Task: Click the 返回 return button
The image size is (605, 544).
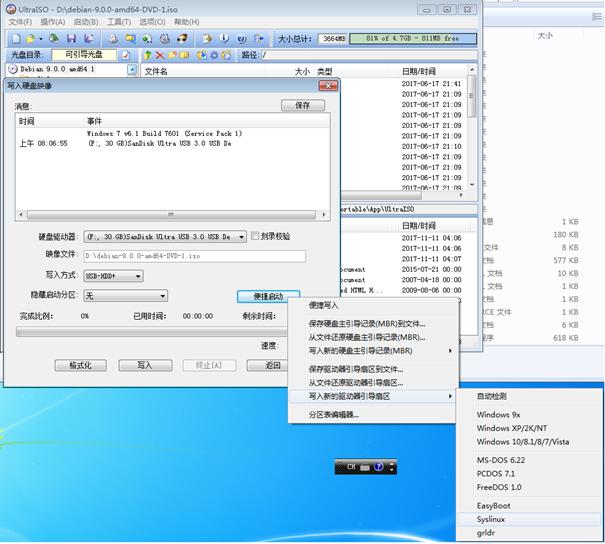Action: click(x=268, y=365)
